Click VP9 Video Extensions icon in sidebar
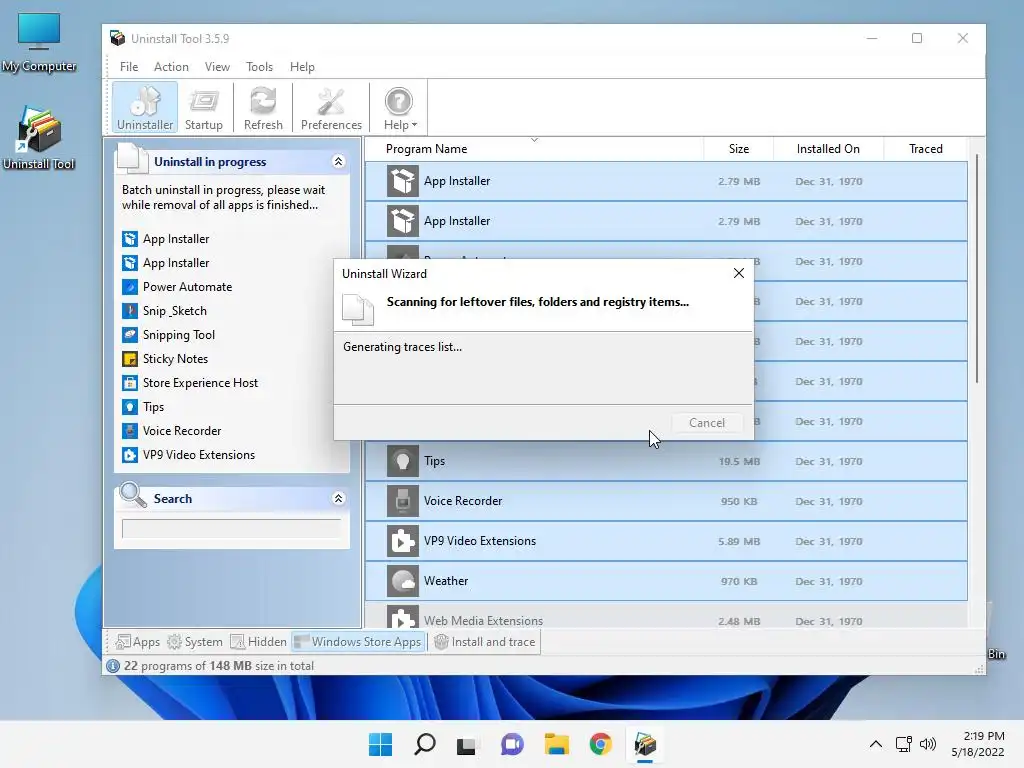 click(x=130, y=455)
